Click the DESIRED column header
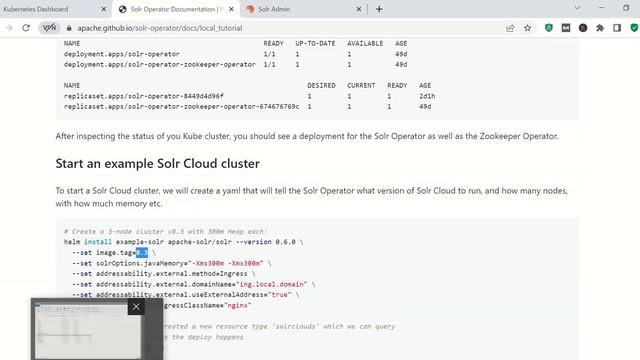This screenshot has width=640, height=360. 321,85
